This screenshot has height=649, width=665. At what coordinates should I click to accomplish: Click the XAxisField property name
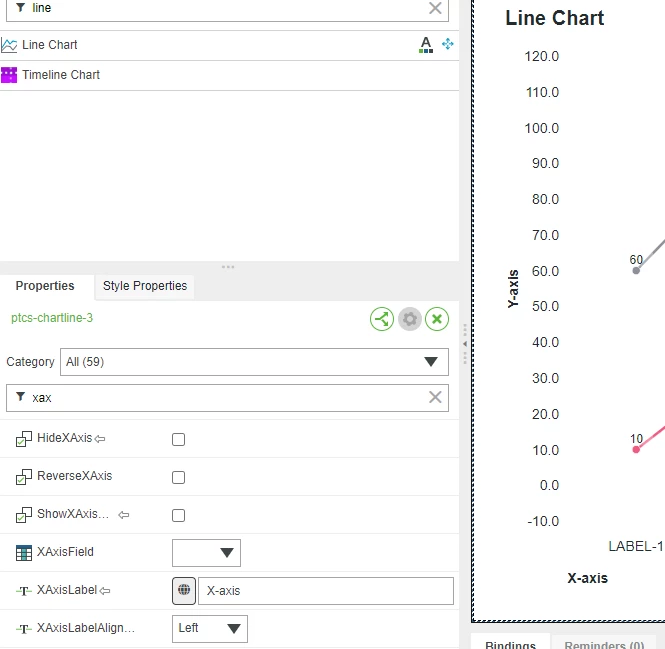pyautogui.click(x=65, y=552)
